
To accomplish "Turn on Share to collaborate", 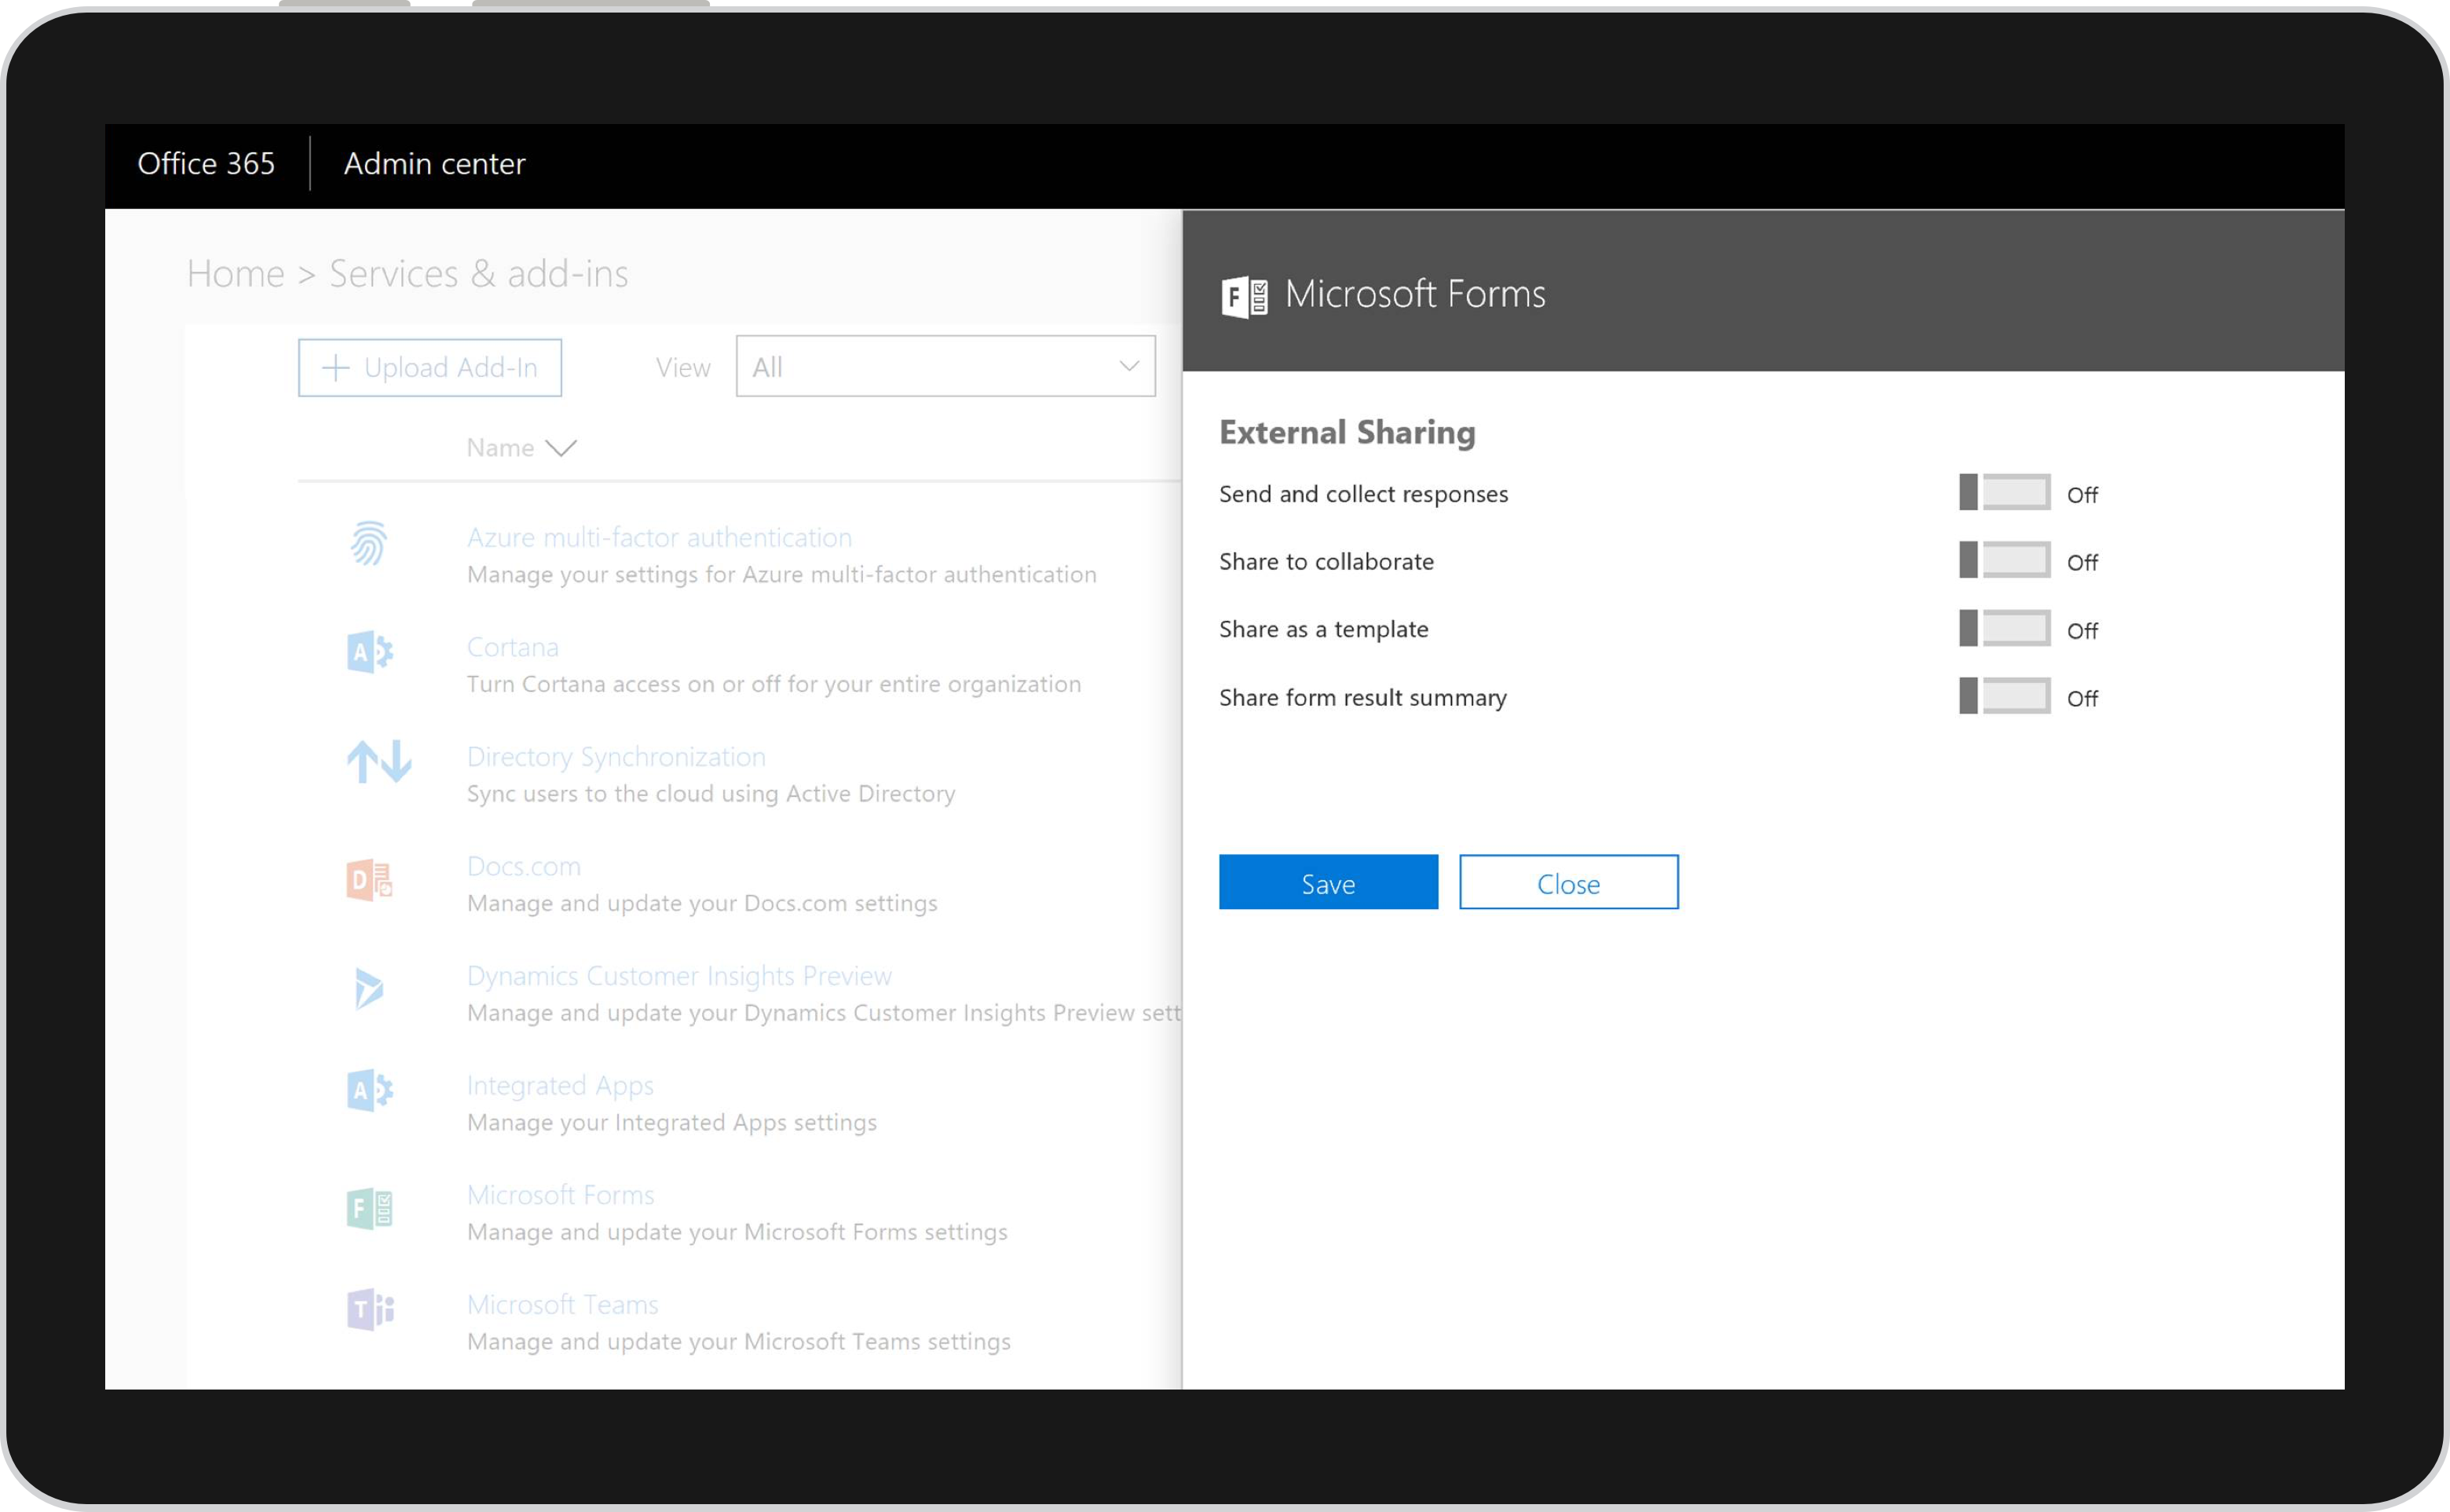I will click(2004, 561).
